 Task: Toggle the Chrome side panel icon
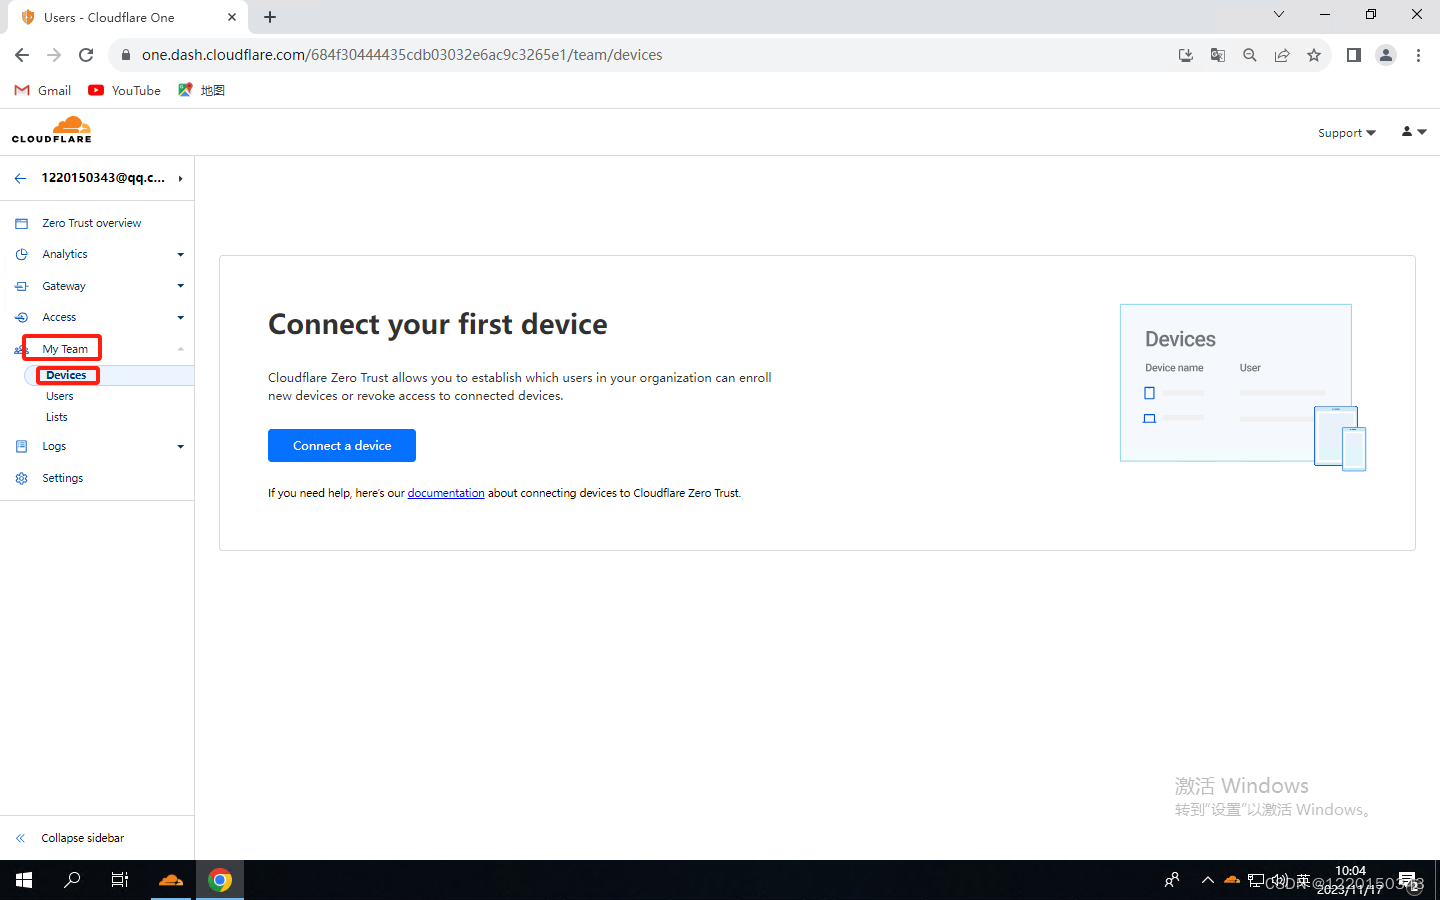(x=1354, y=55)
